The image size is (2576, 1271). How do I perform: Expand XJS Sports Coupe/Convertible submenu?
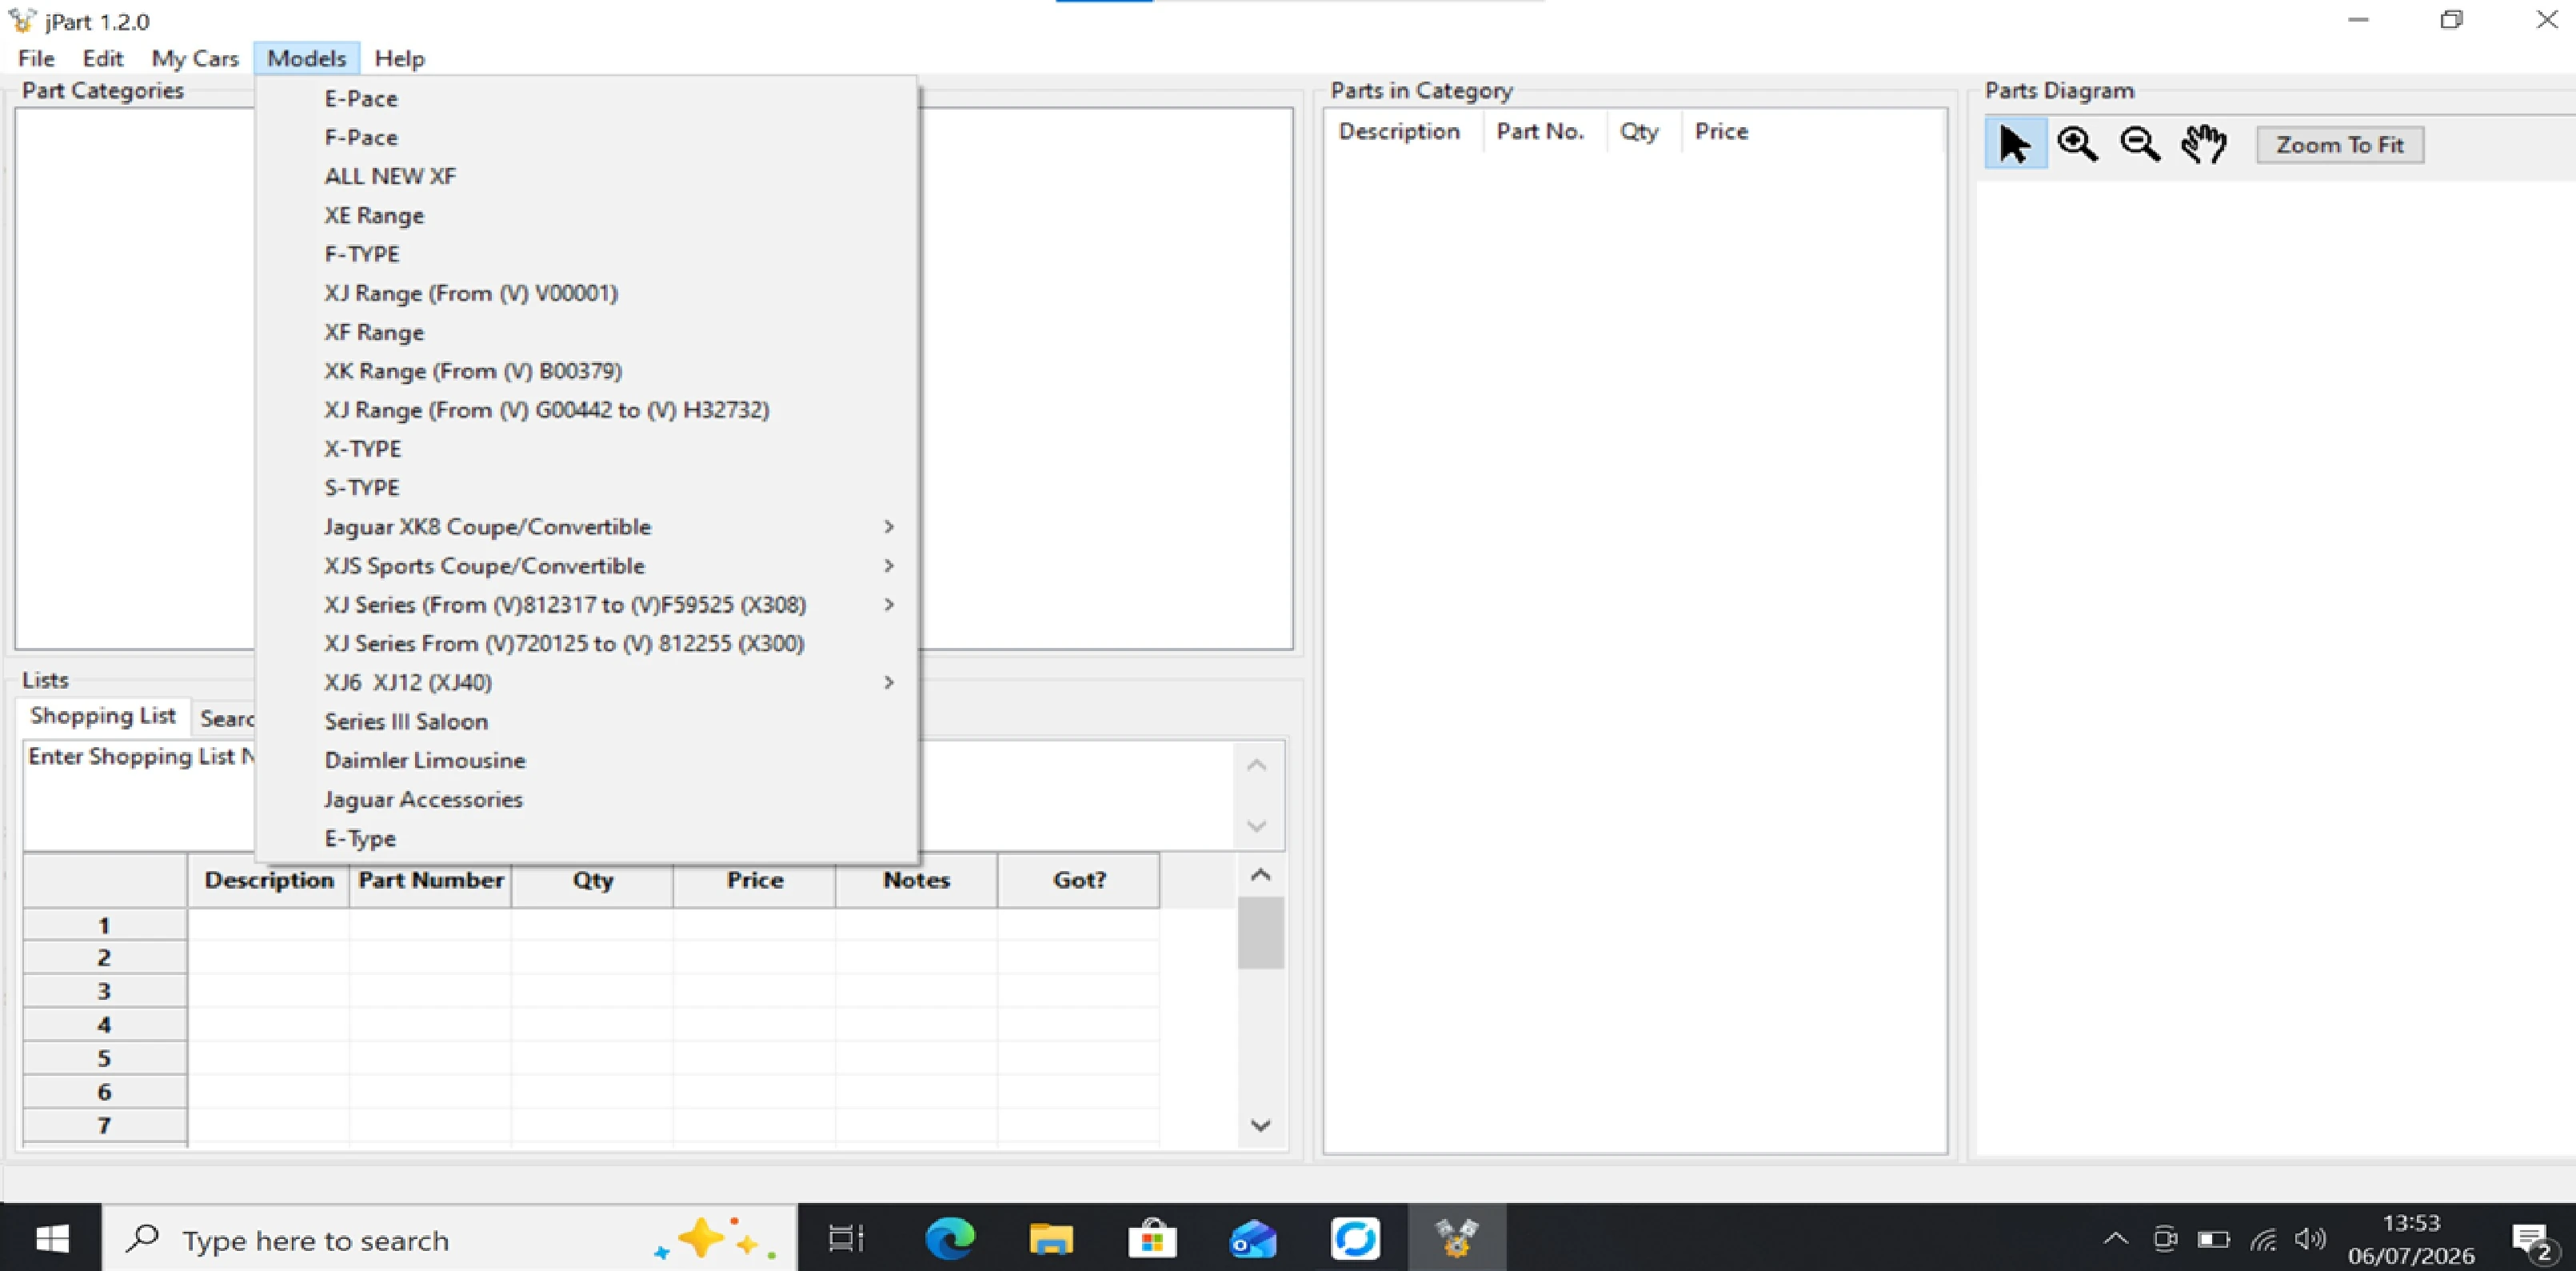[587, 566]
